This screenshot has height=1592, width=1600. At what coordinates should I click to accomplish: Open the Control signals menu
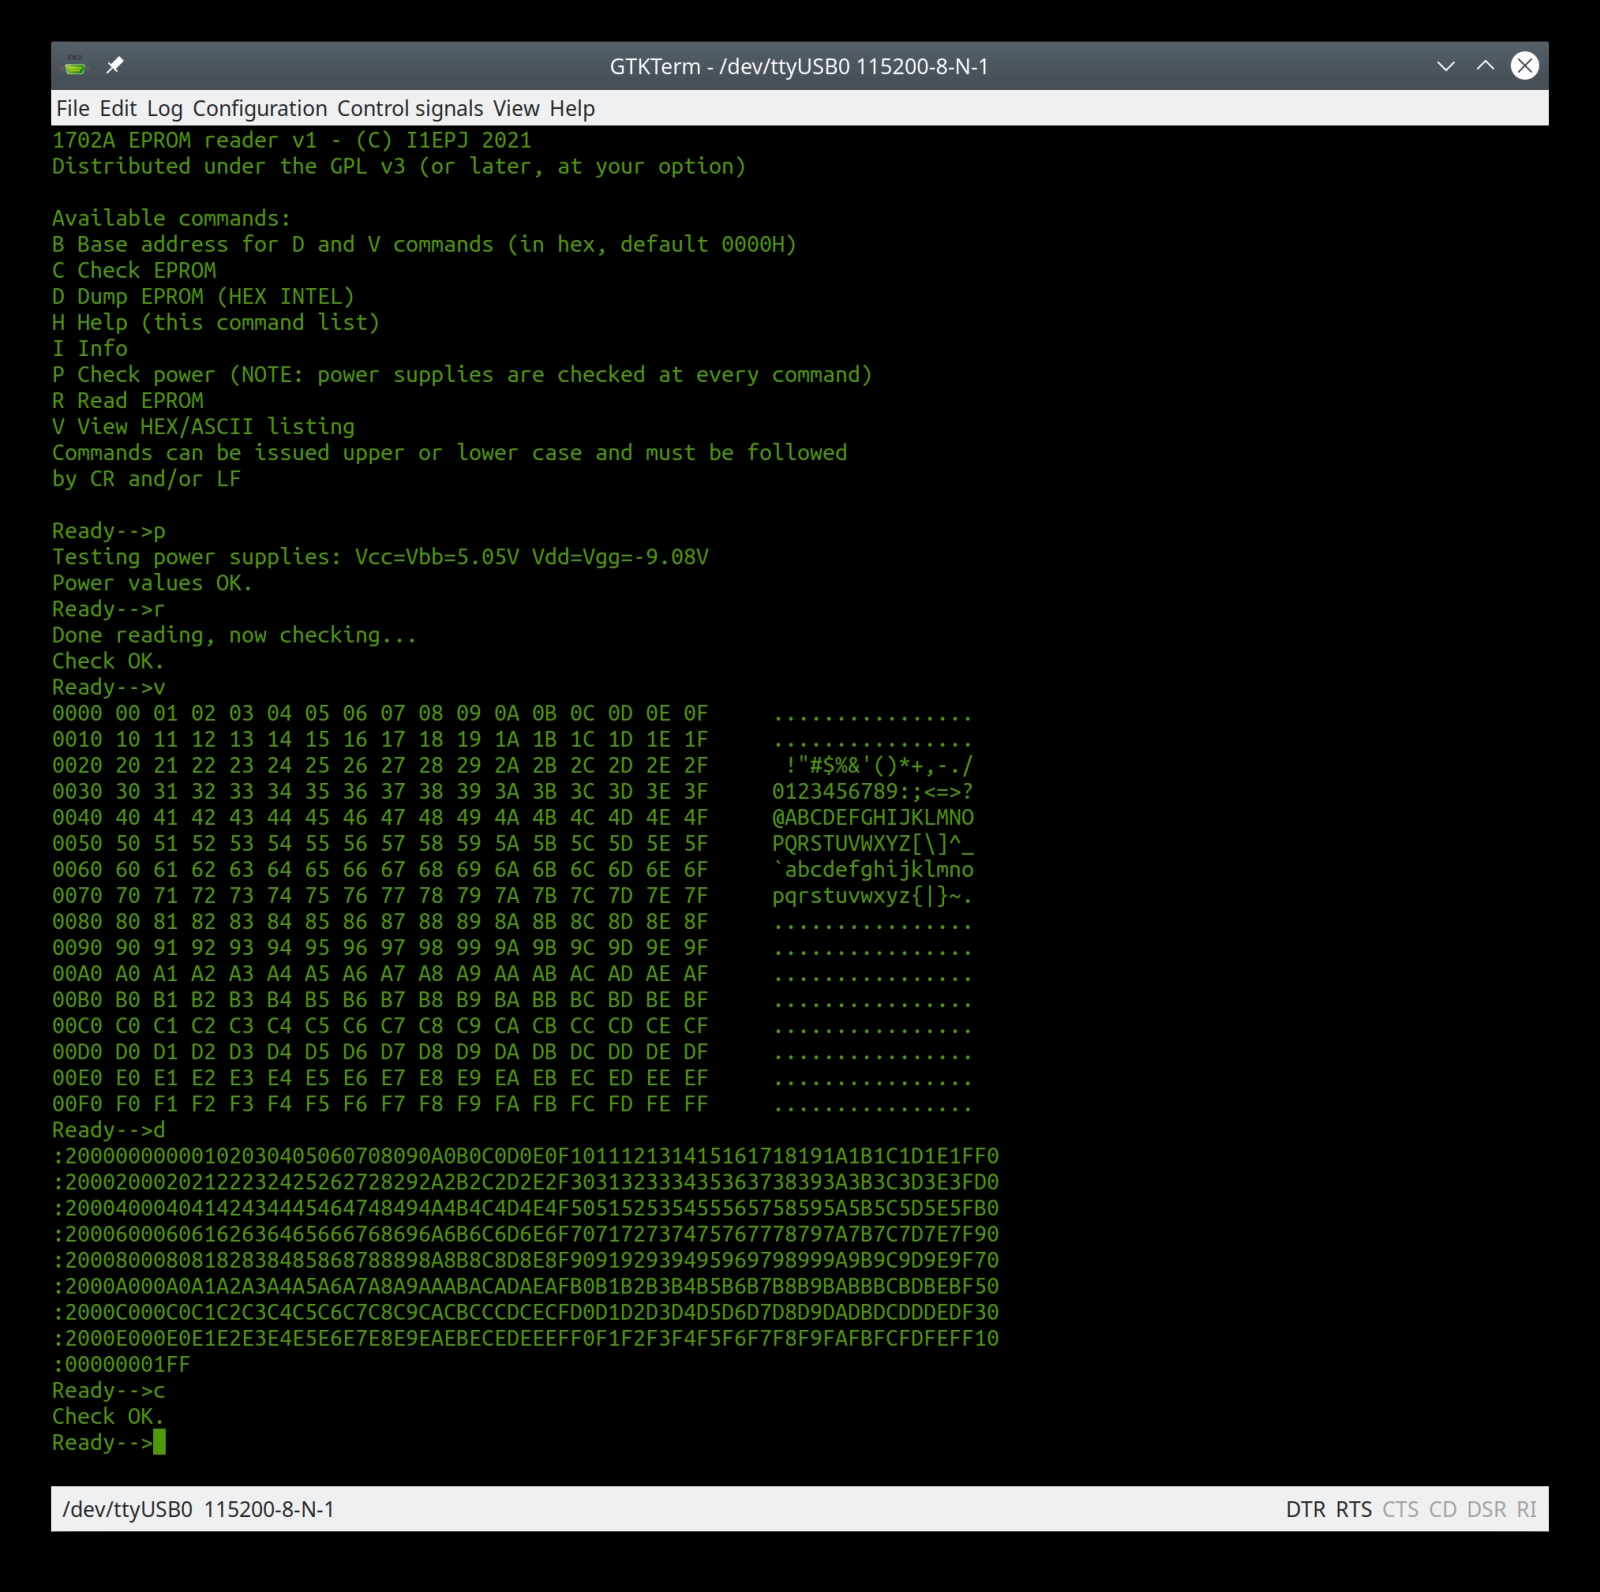[x=410, y=108]
